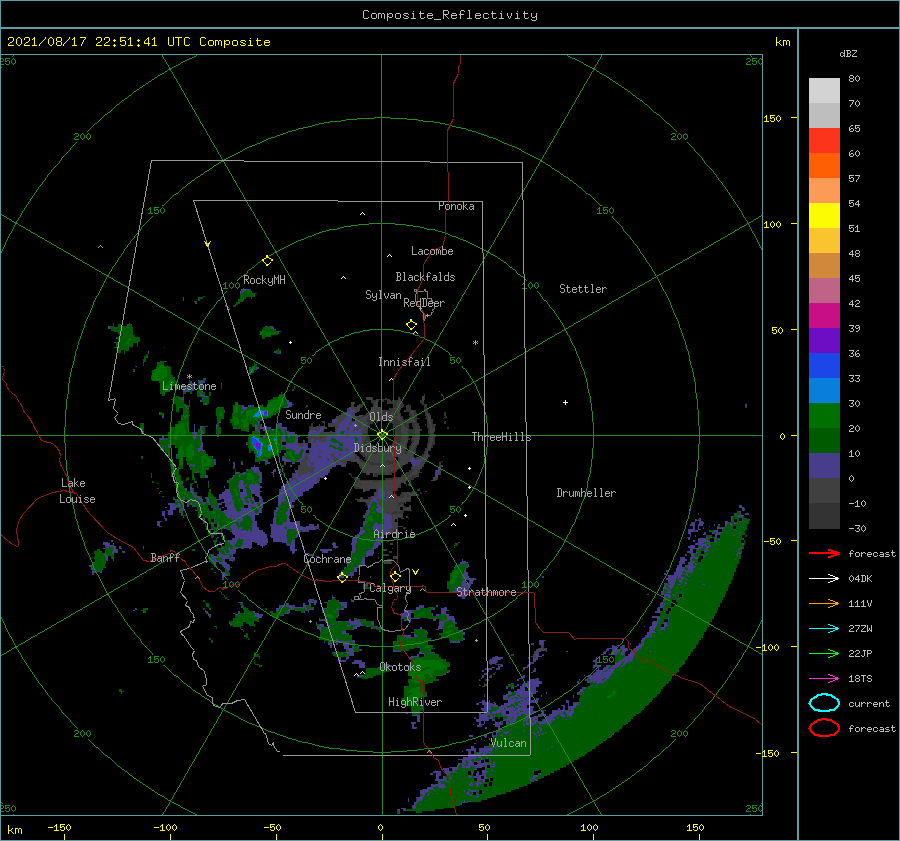Image resolution: width=900 pixels, height=841 pixels.
Task: Select the magenta 39-42 dBZ swatch
Action: [824, 316]
